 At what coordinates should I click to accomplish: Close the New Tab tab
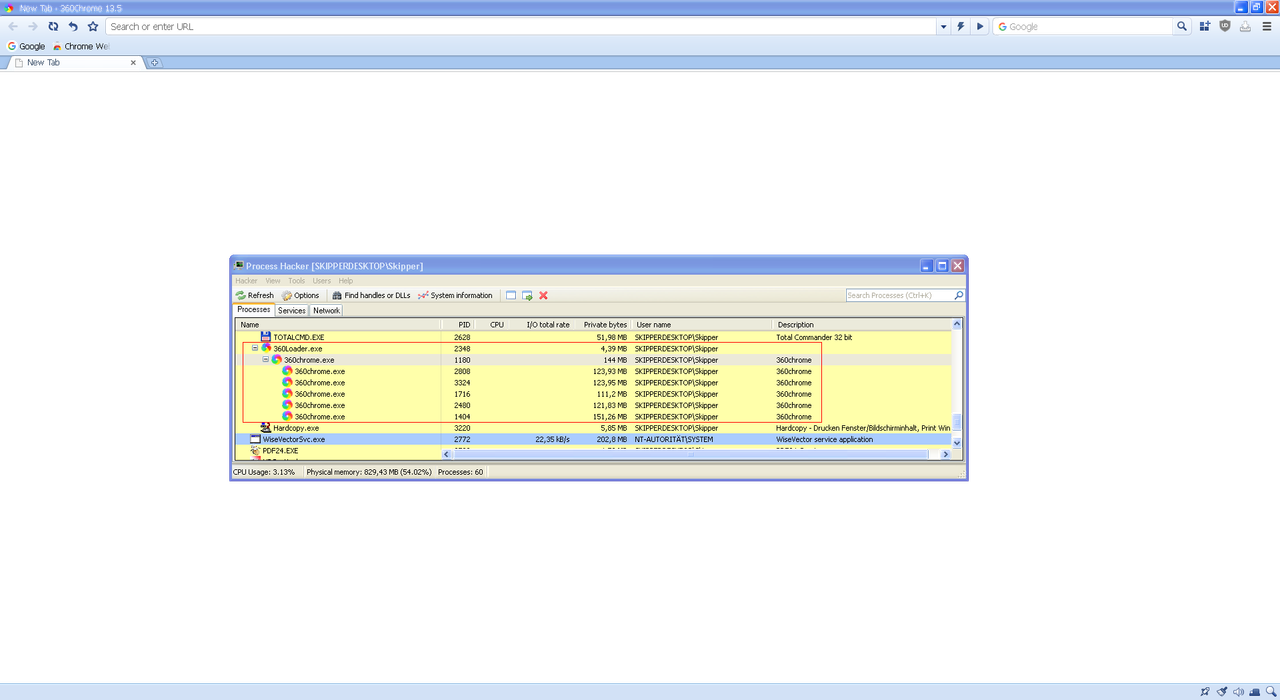click(133, 63)
